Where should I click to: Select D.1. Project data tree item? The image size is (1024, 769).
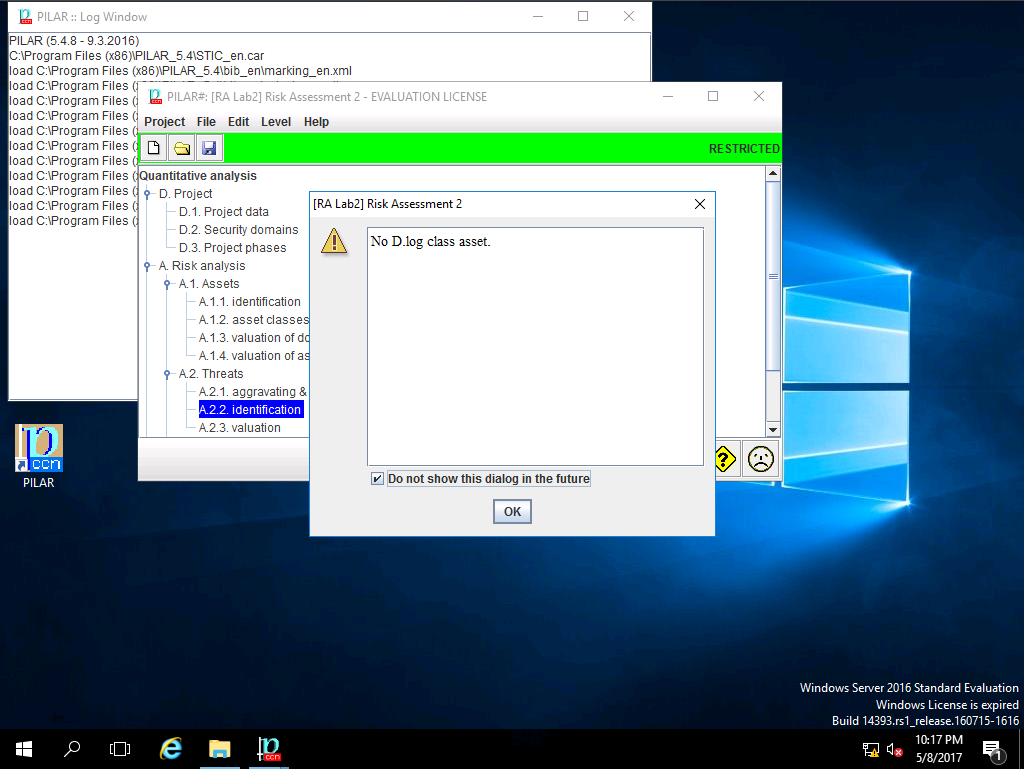coord(223,212)
